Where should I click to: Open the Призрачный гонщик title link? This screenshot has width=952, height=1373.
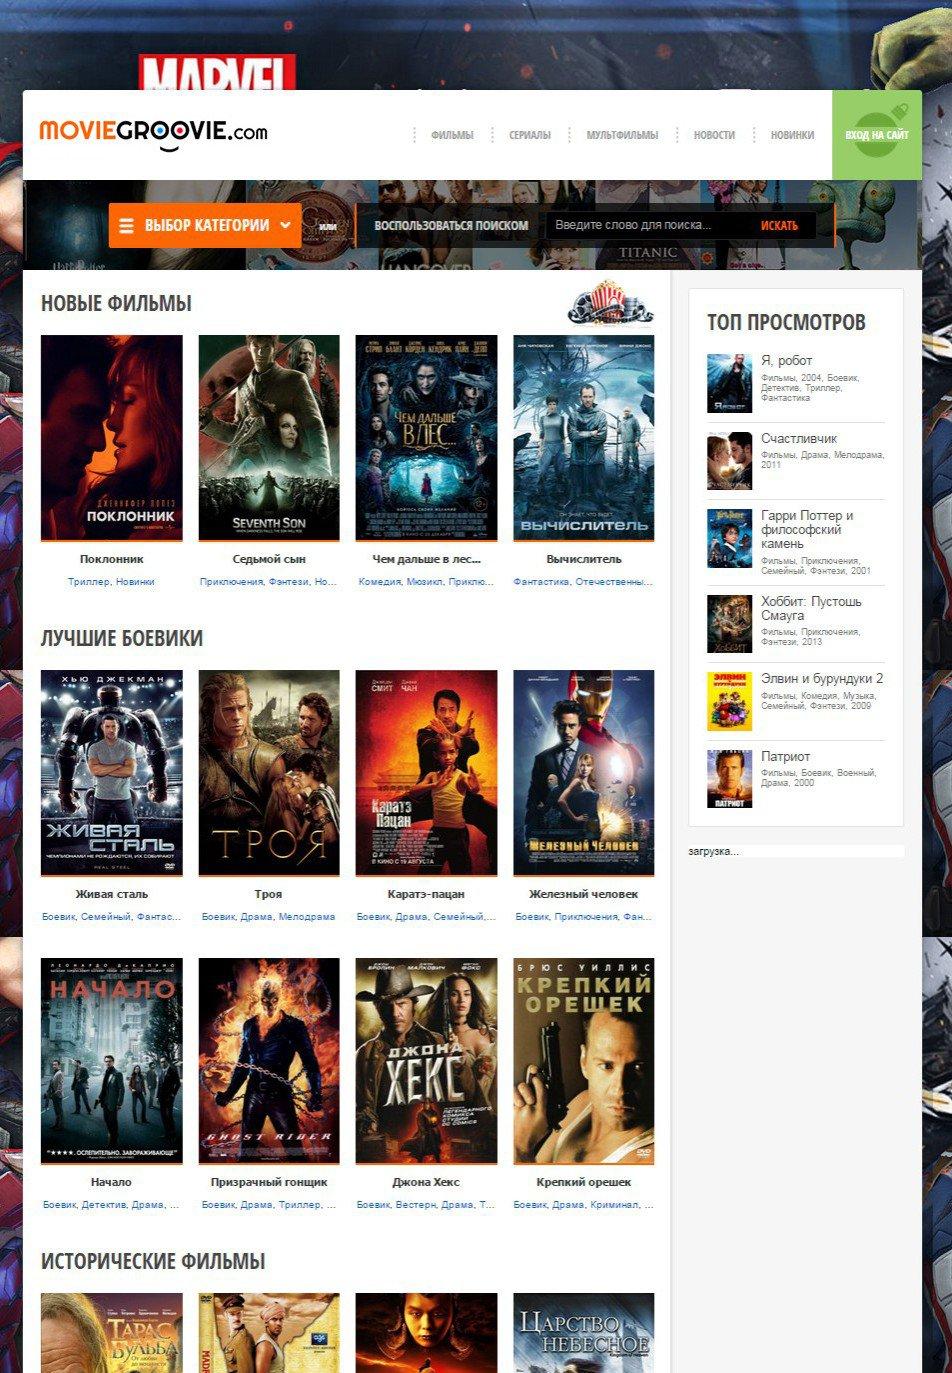click(269, 1182)
